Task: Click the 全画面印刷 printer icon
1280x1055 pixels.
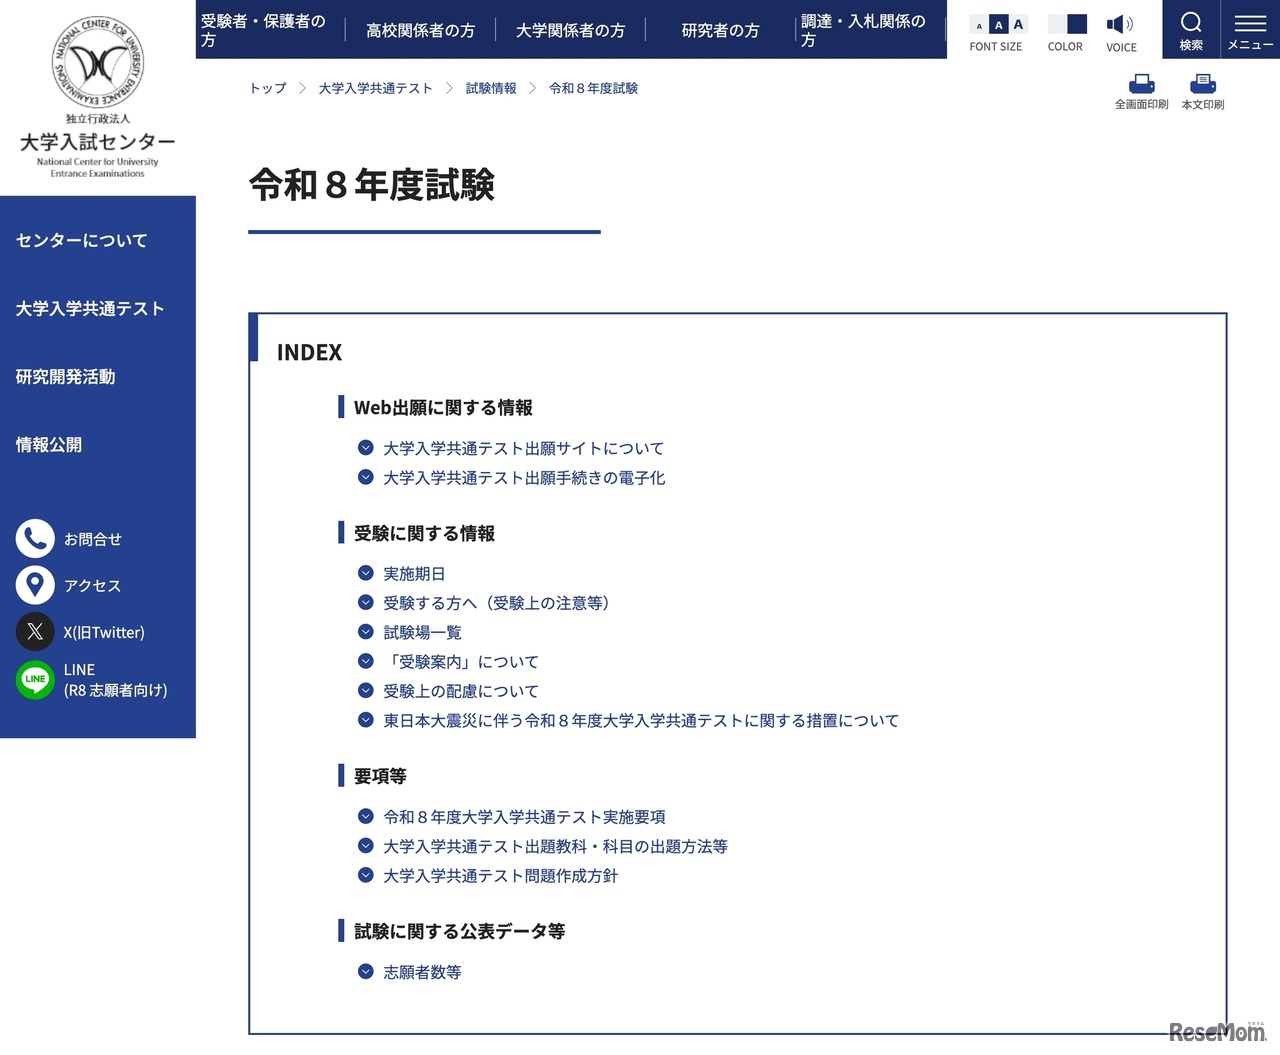Action: [1140, 83]
